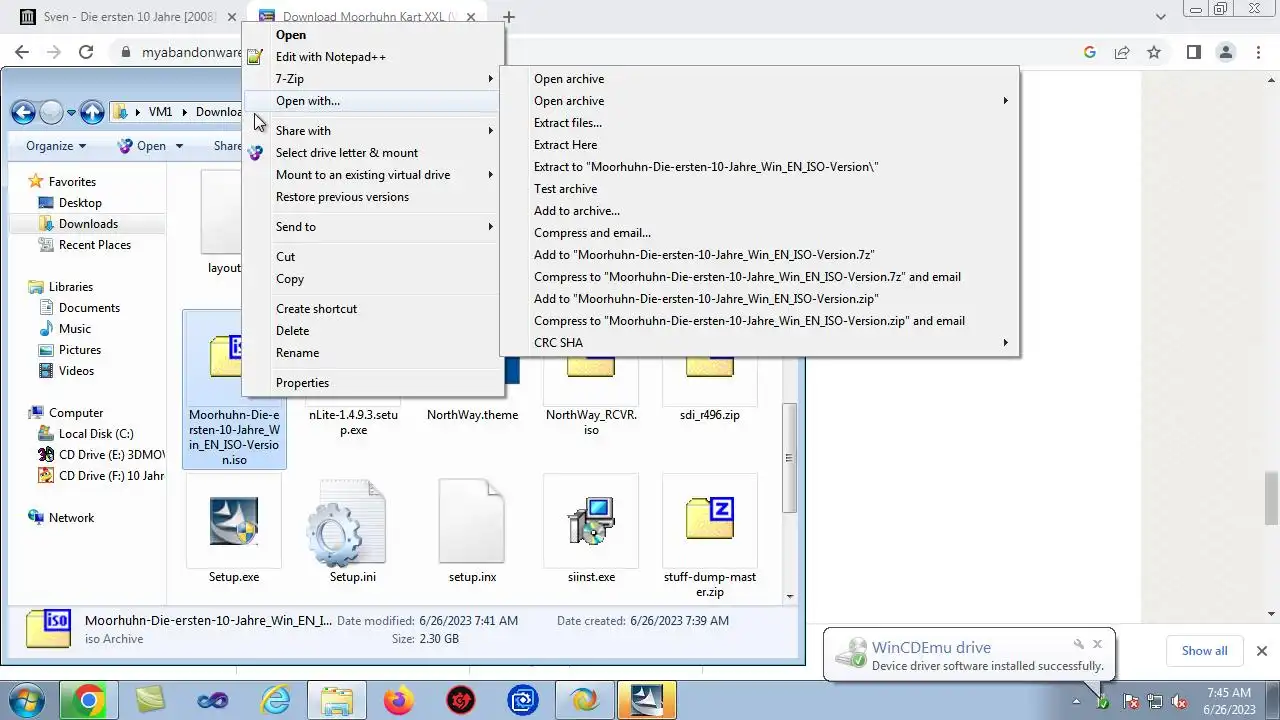This screenshot has height=720, width=1280.
Task: Click Show all downloads button
Action: [1204, 651]
